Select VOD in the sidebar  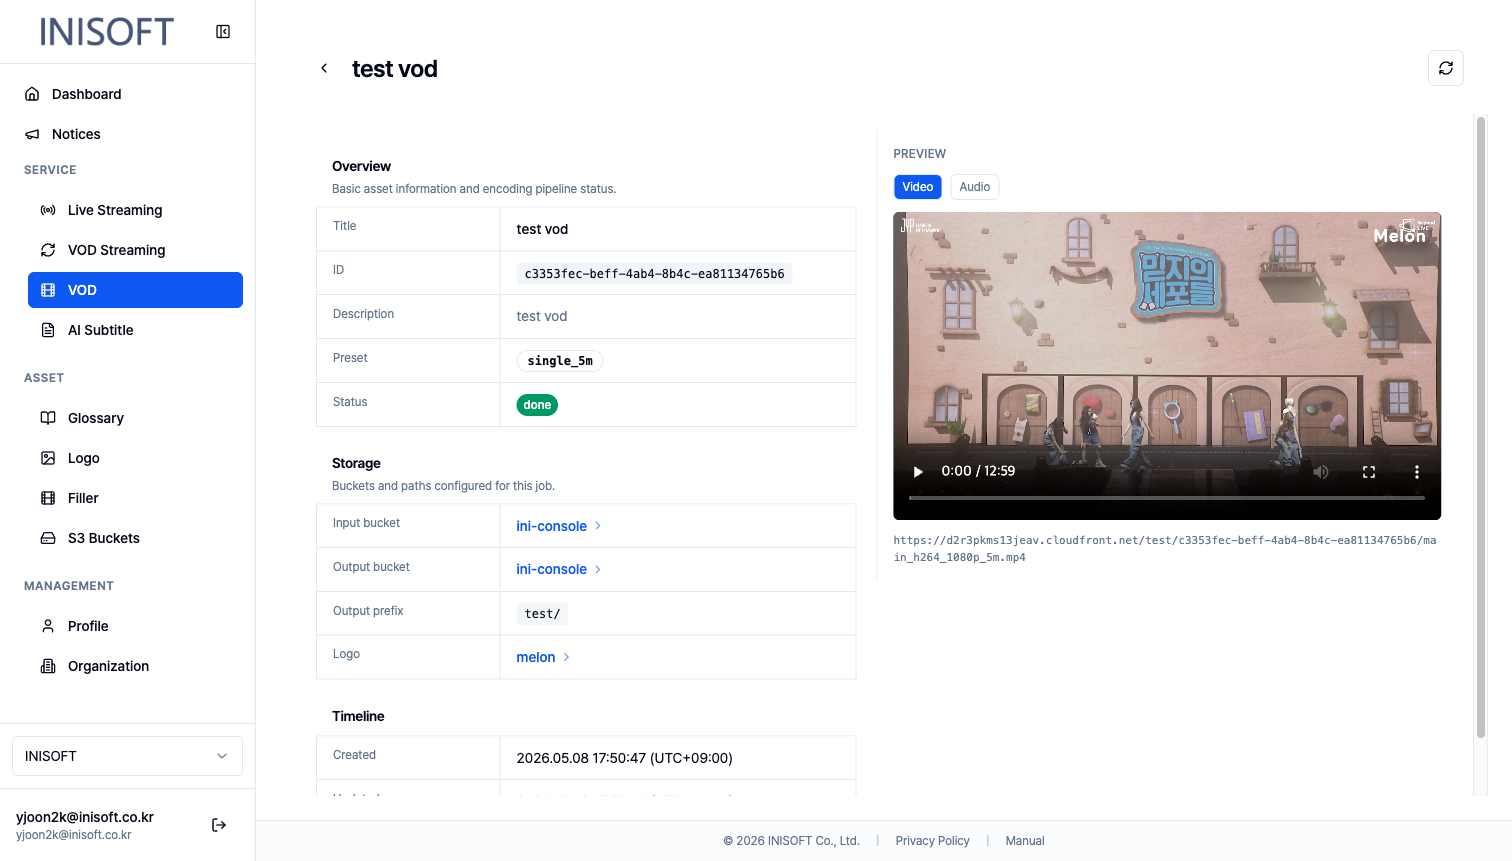pos(135,290)
